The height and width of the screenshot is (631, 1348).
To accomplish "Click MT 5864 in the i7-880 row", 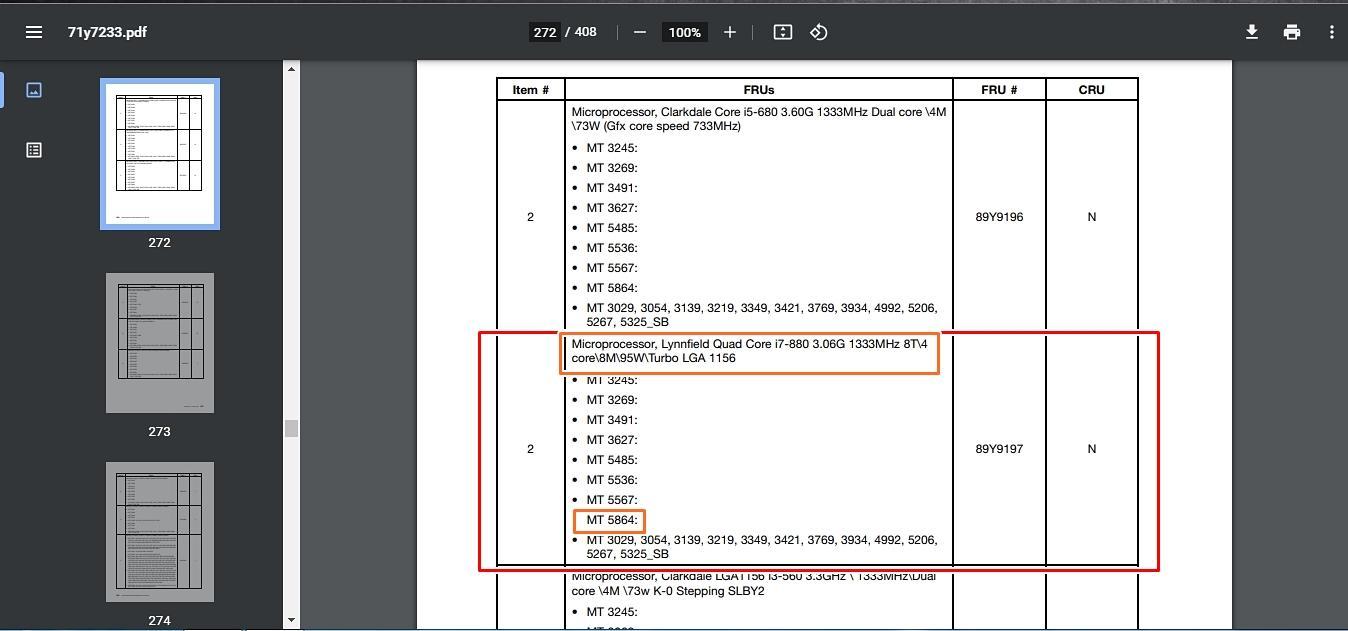I will coord(611,520).
